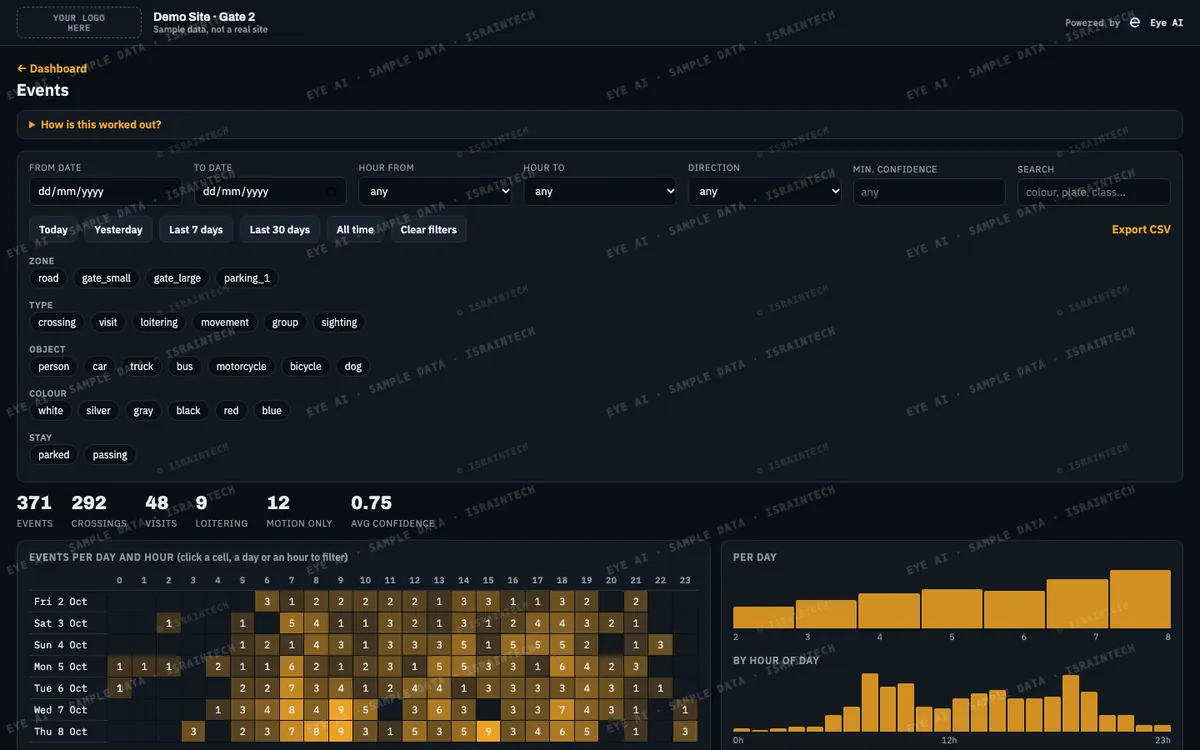The image size is (1200, 750).
Task: Open the Direction dropdown
Action: coord(765,191)
